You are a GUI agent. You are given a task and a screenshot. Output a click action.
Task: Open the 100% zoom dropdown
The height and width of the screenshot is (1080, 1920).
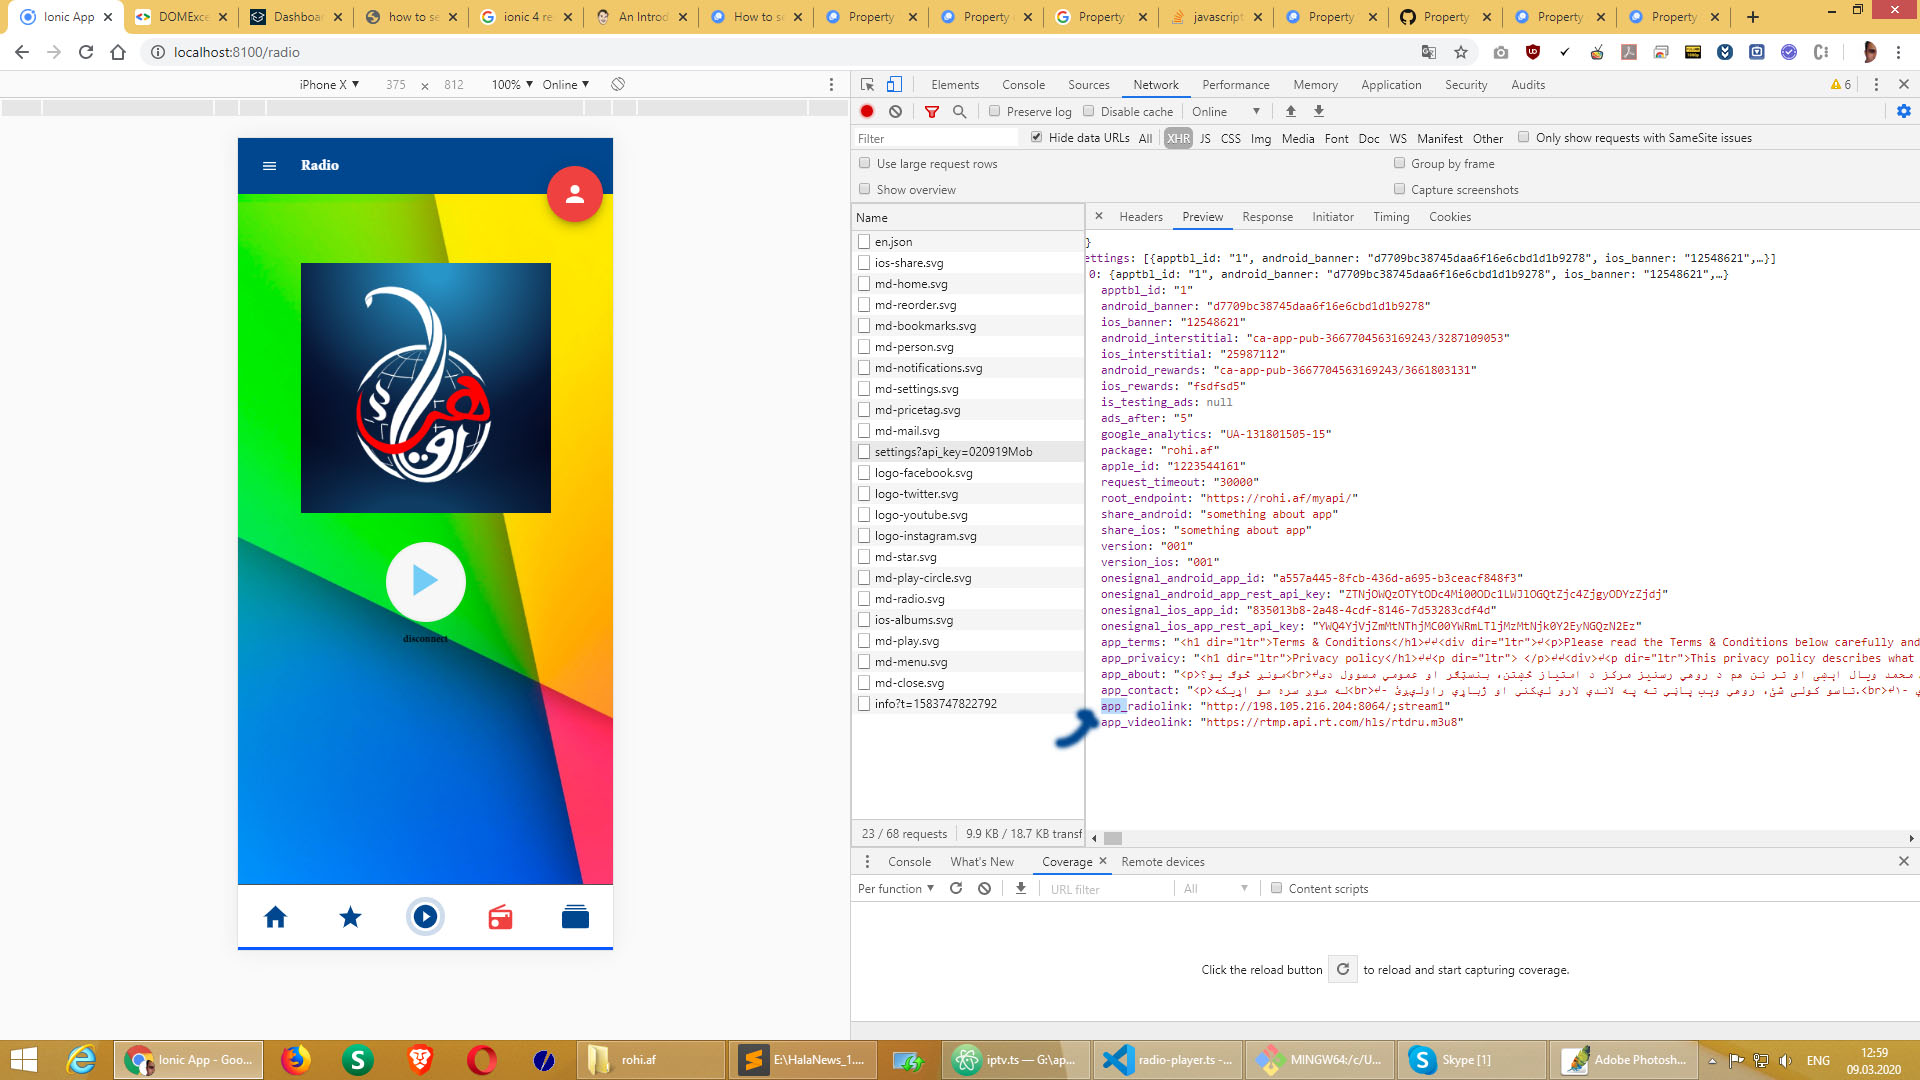tap(512, 85)
